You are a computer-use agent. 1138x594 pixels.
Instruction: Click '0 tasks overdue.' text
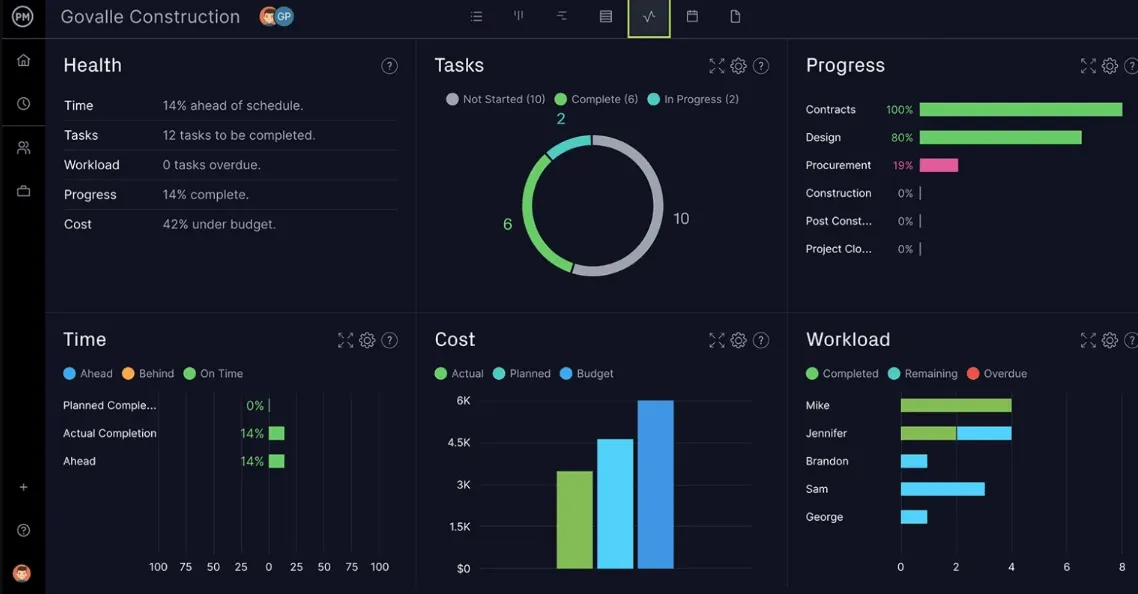pyautogui.click(x=211, y=165)
